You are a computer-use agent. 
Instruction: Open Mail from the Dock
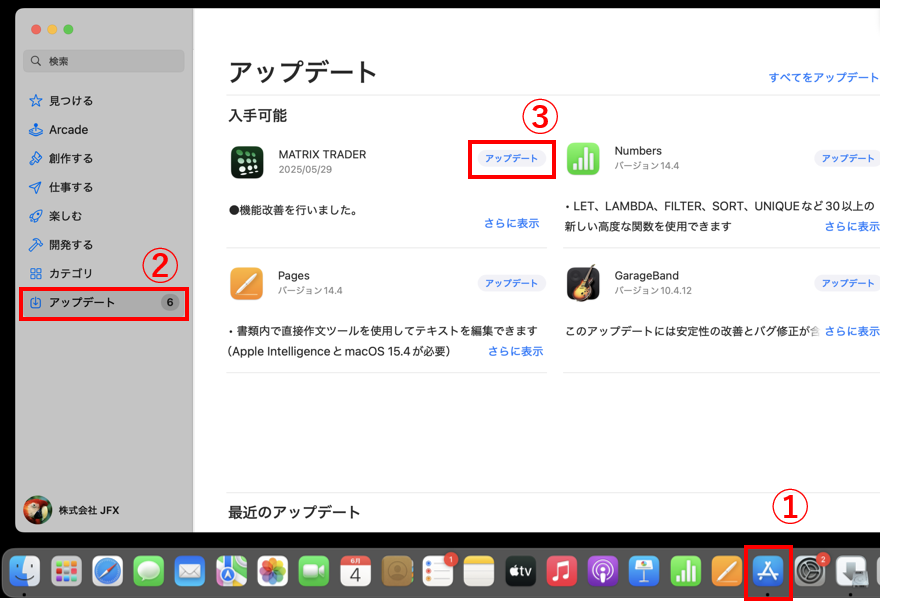190,570
